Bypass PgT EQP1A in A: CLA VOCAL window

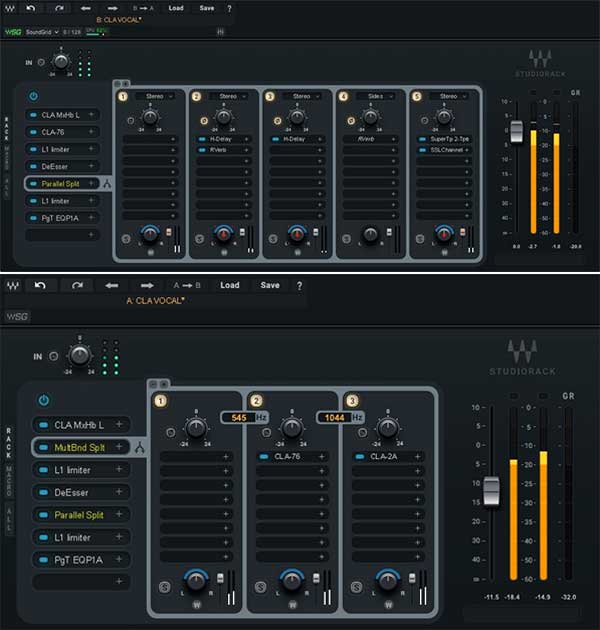[43, 560]
